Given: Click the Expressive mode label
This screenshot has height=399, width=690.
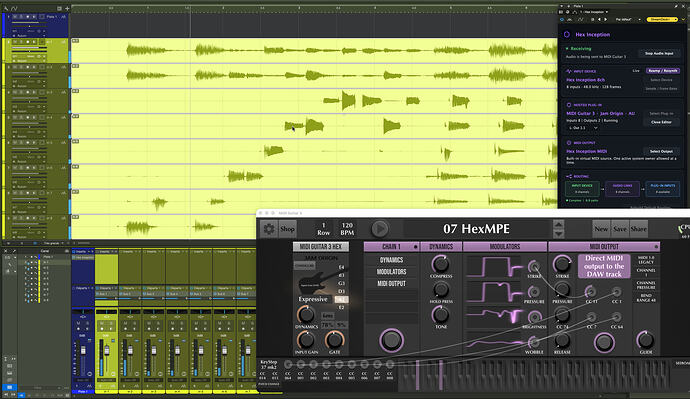Looking at the screenshot, I should coord(313,299).
